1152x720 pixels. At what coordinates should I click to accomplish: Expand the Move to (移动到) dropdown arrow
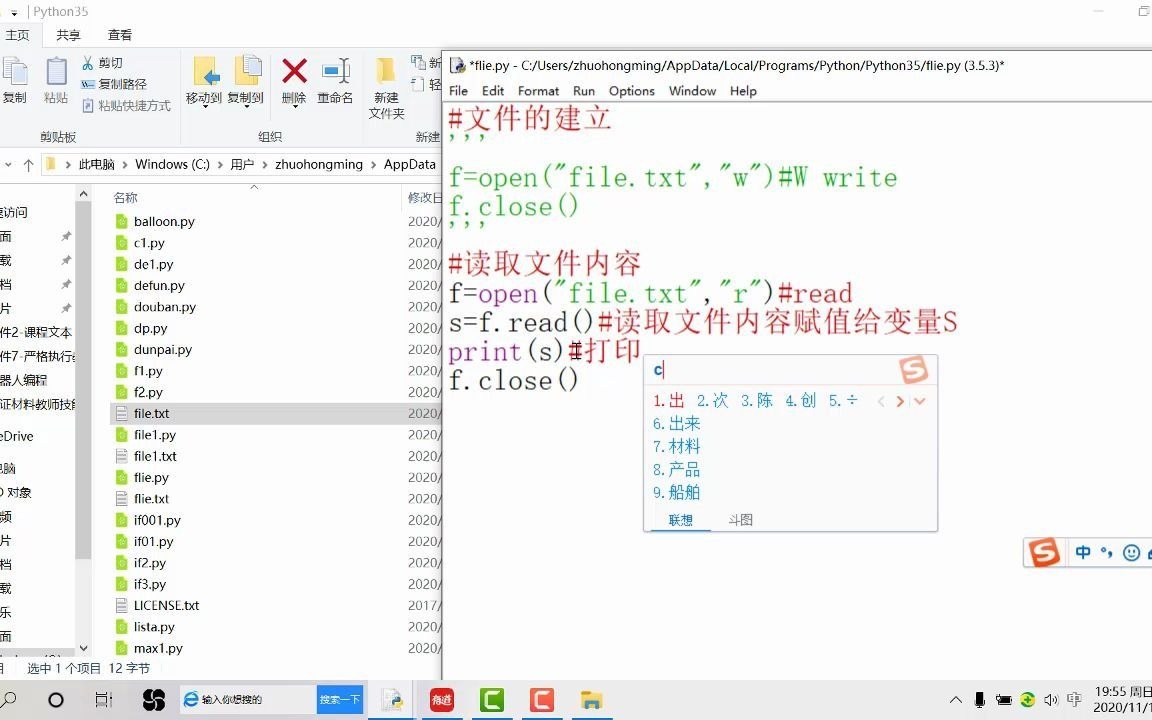[205, 107]
